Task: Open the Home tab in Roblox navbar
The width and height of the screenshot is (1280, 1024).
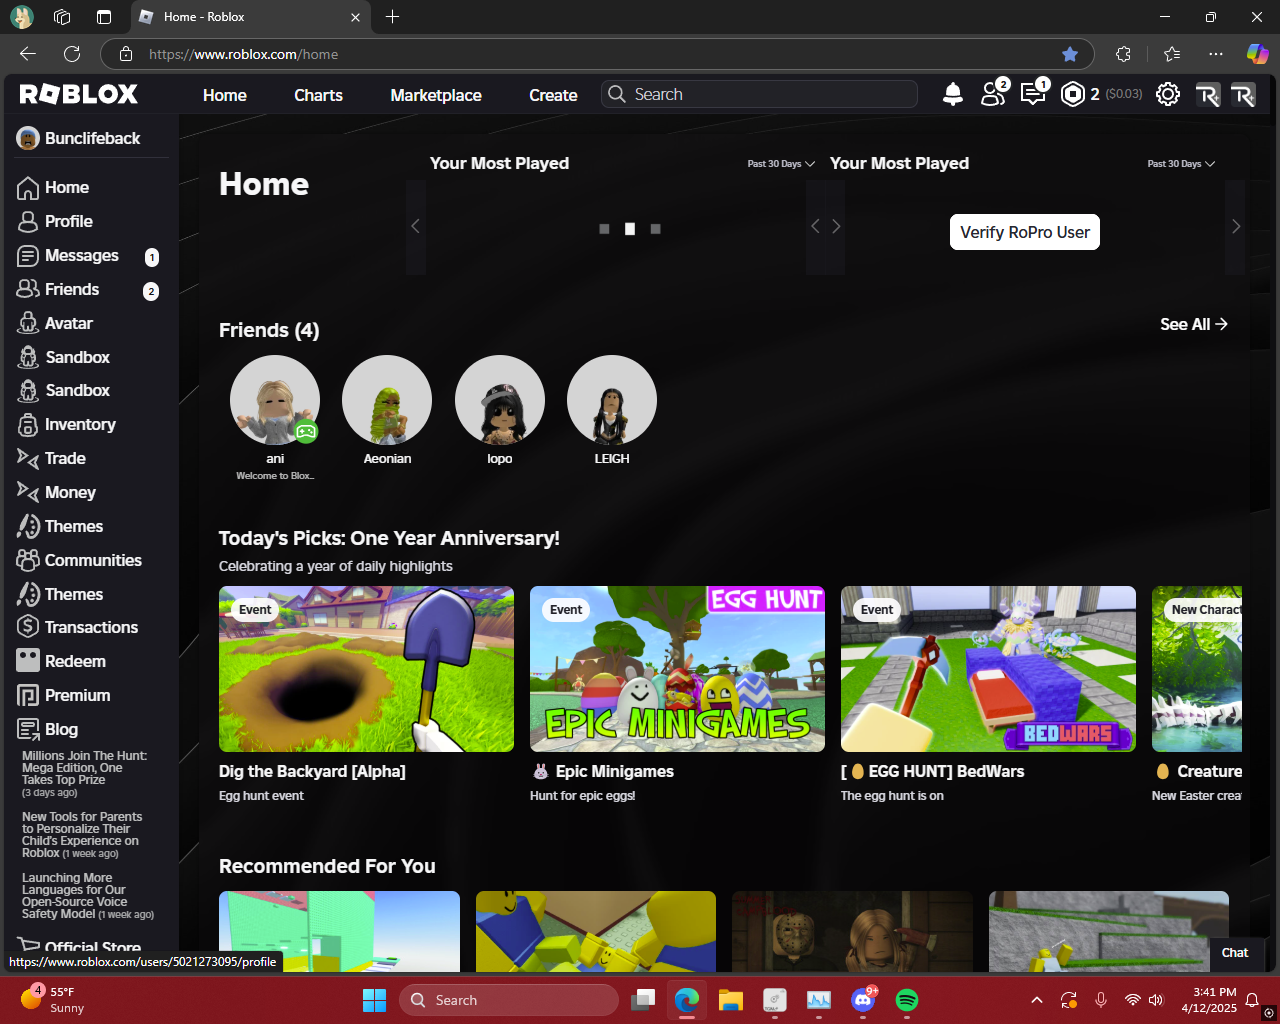Action: point(225,95)
